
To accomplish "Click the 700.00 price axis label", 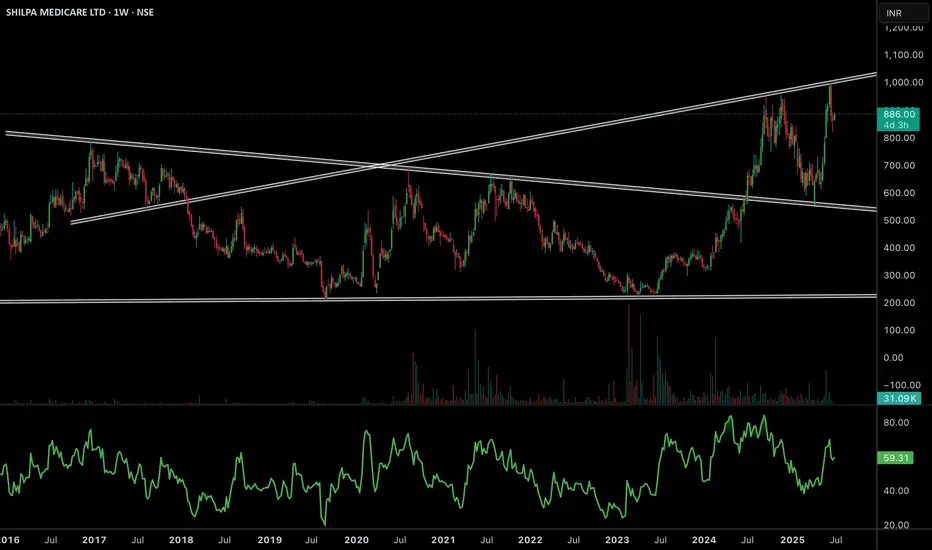I will 899,165.
